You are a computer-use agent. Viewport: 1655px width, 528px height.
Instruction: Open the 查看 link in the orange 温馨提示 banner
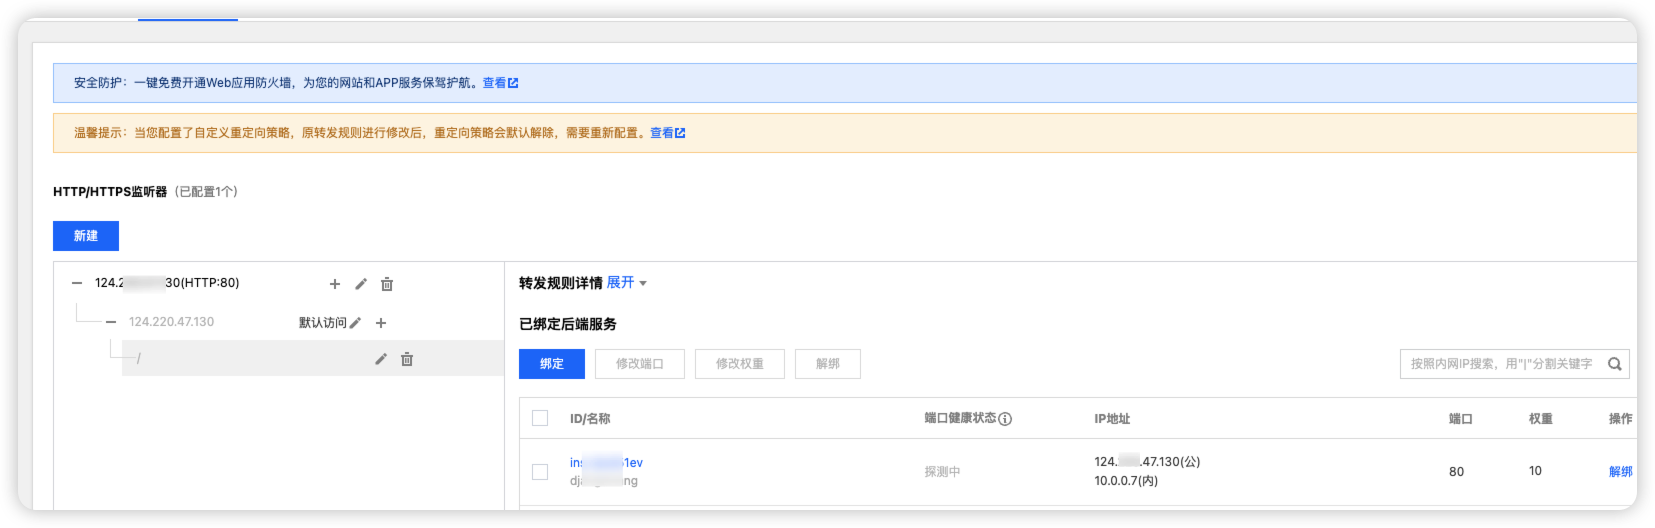pyautogui.click(x=667, y=133)
